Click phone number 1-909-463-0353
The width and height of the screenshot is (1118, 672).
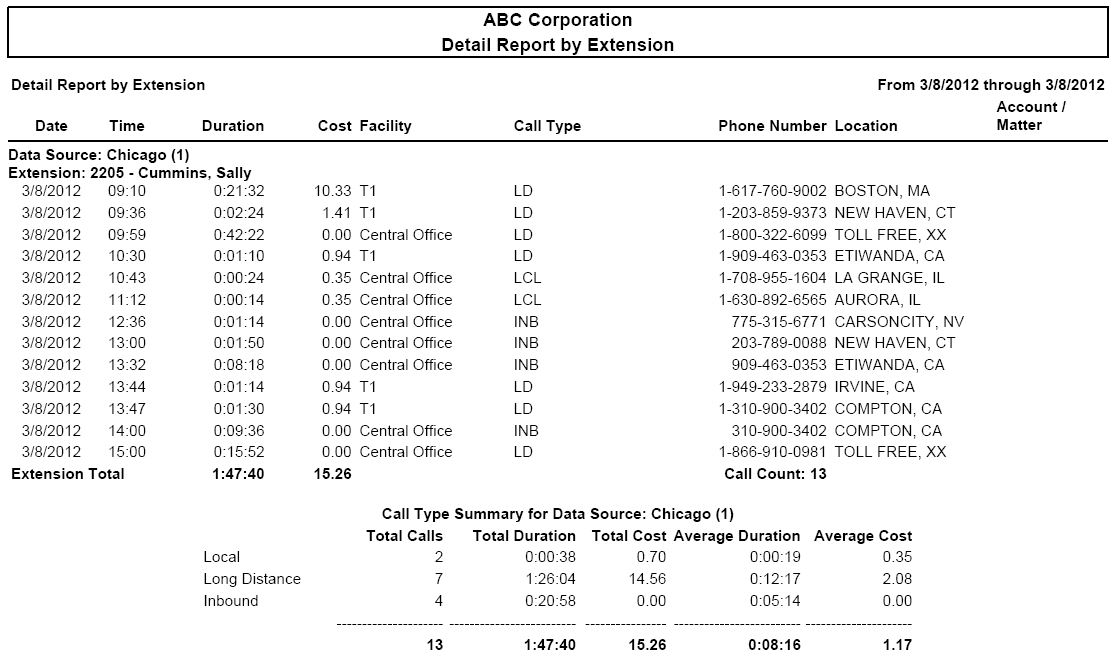coord(772,256)
